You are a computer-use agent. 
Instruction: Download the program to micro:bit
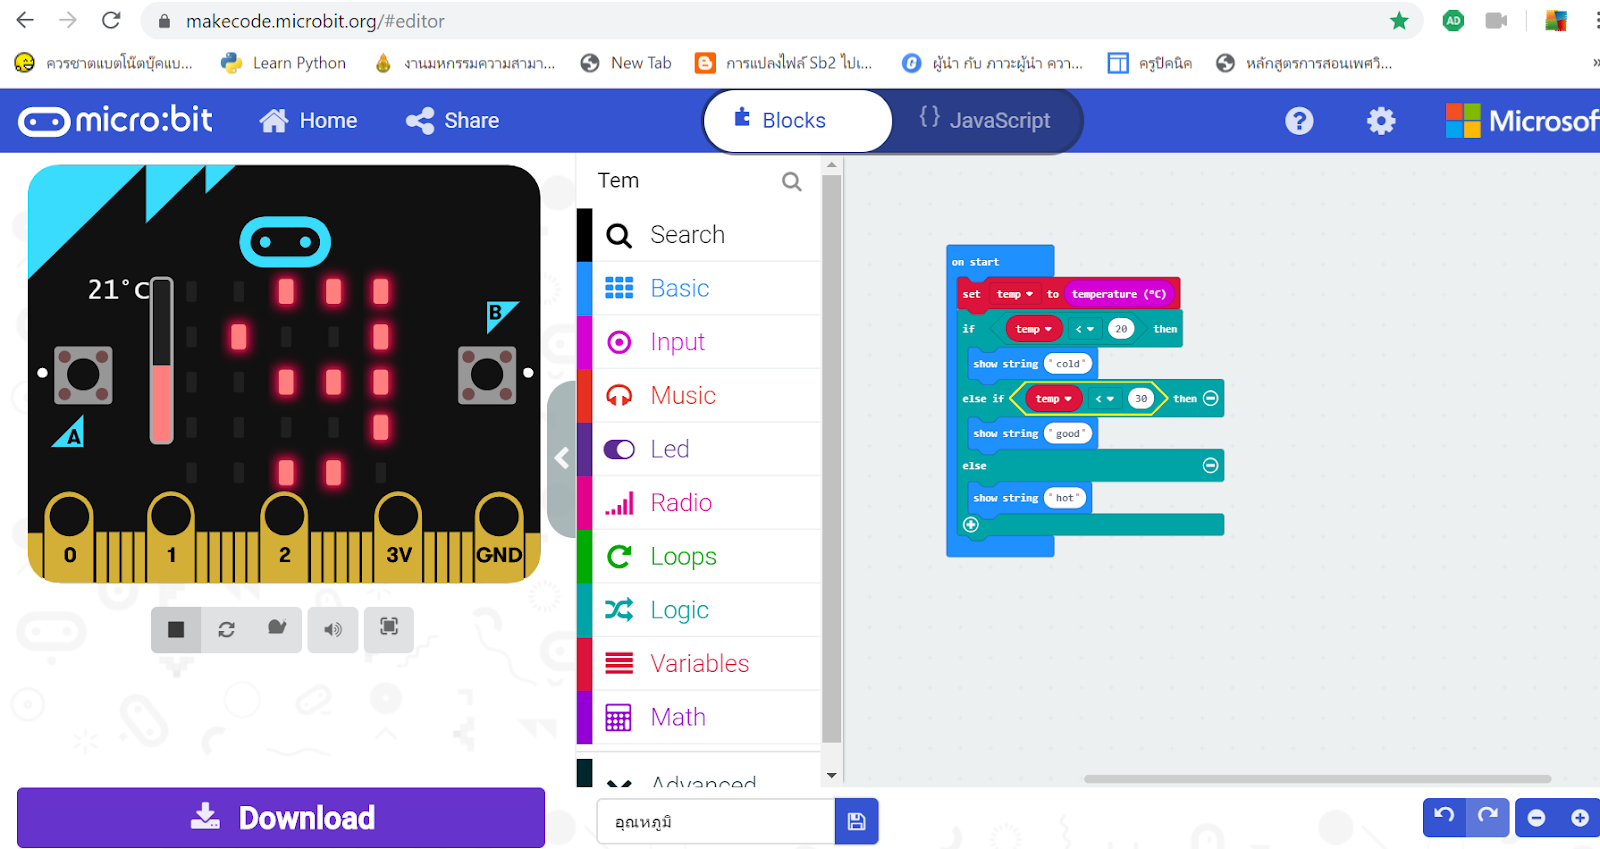point(281,818)
